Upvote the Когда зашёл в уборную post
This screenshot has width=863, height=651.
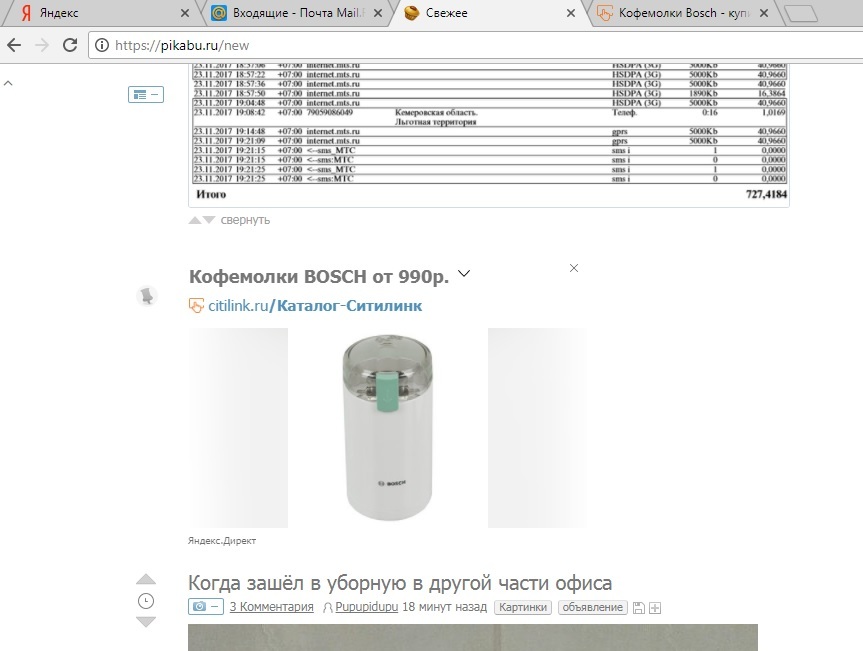tap(146, 579)
